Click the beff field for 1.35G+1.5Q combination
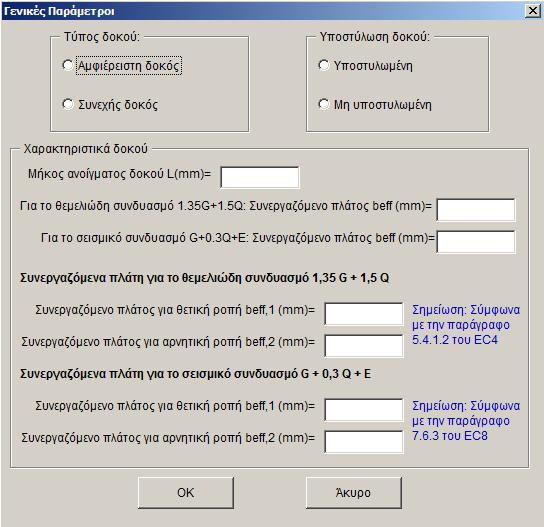Screen dimensions: 544x527 coord(476,210)
